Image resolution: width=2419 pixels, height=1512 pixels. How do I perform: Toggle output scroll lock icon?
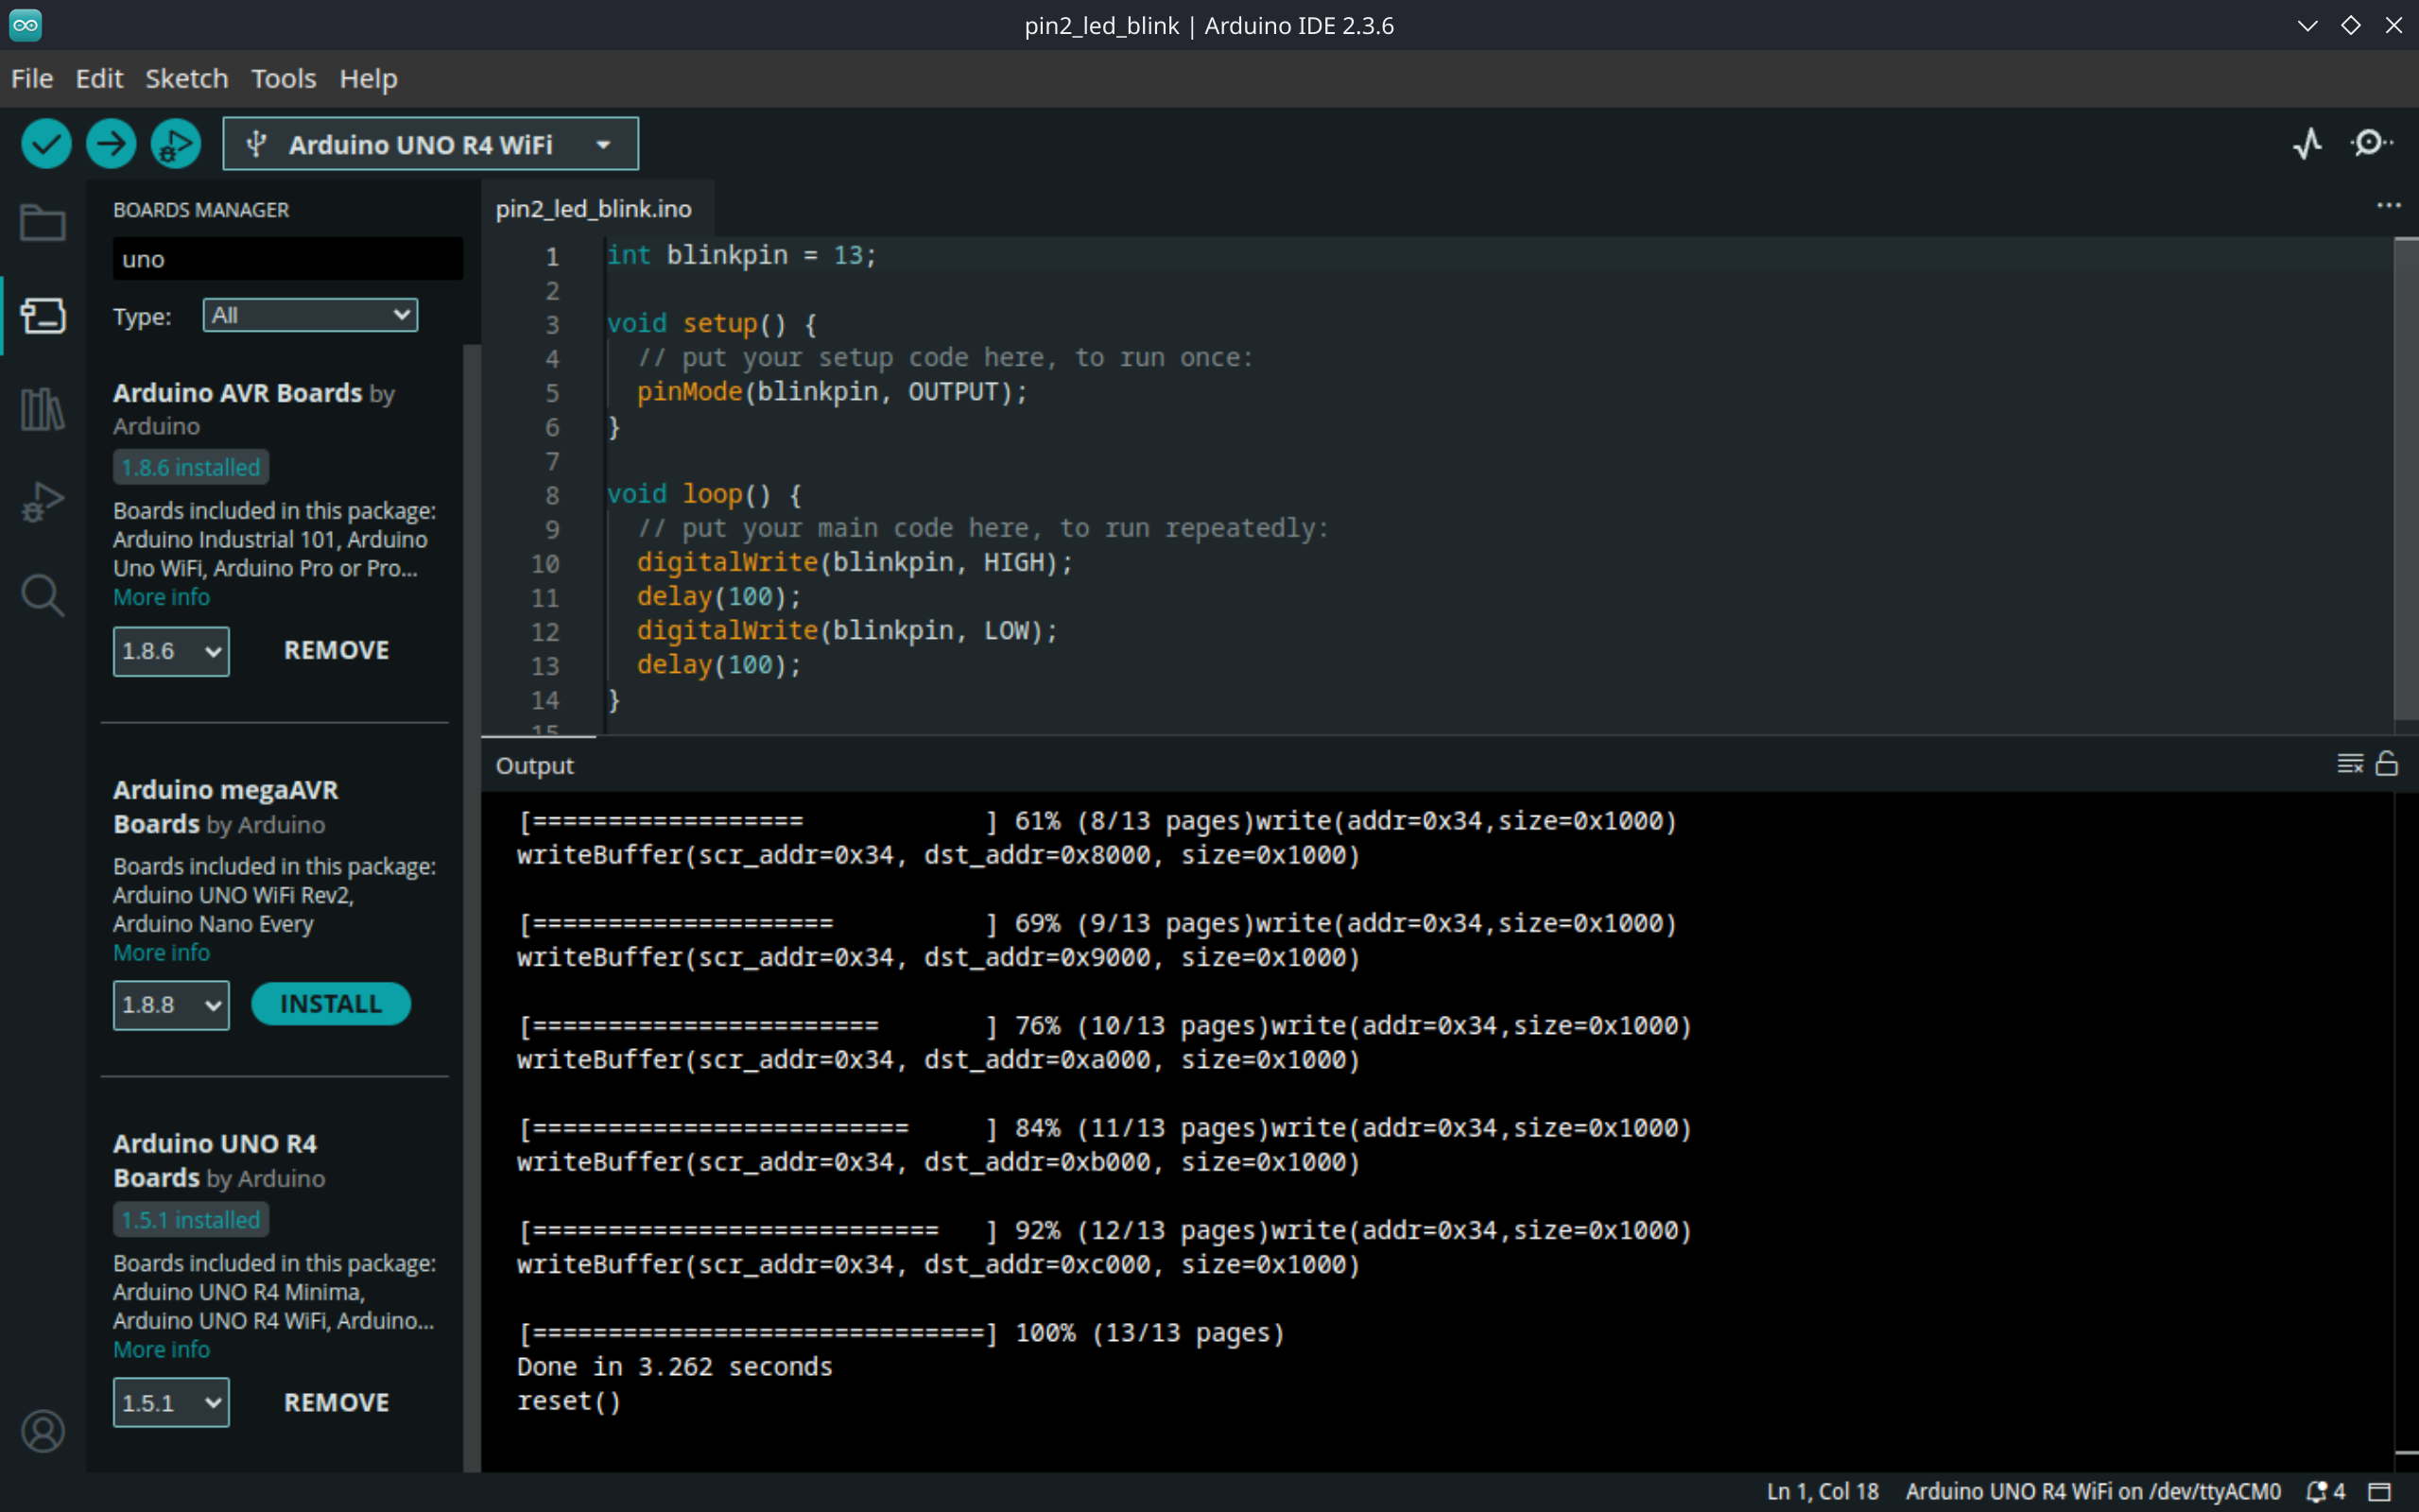(x=2387, y=765)
